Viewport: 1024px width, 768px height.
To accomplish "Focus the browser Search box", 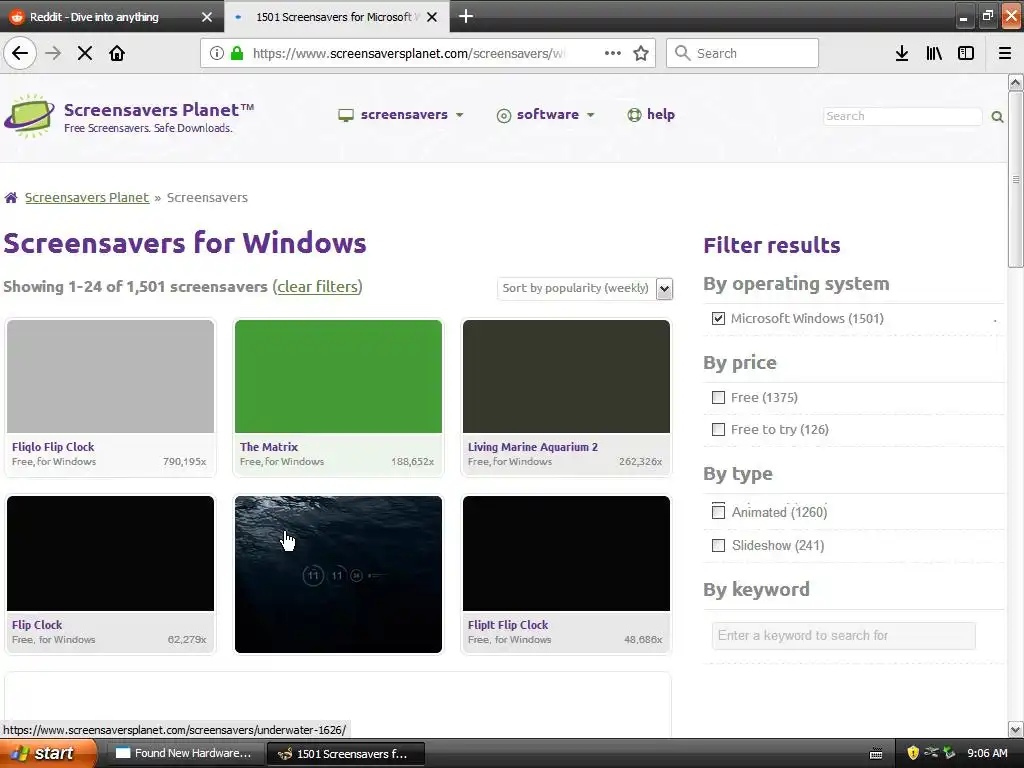I will point(743,53).
